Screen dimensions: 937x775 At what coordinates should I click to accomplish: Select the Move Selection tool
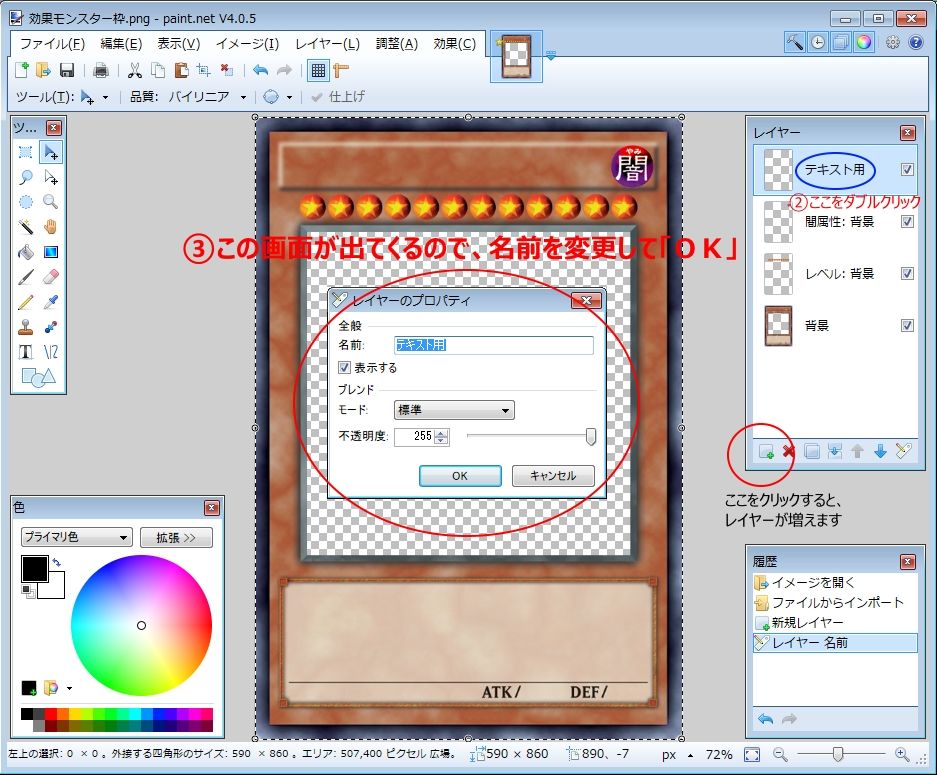51,177
